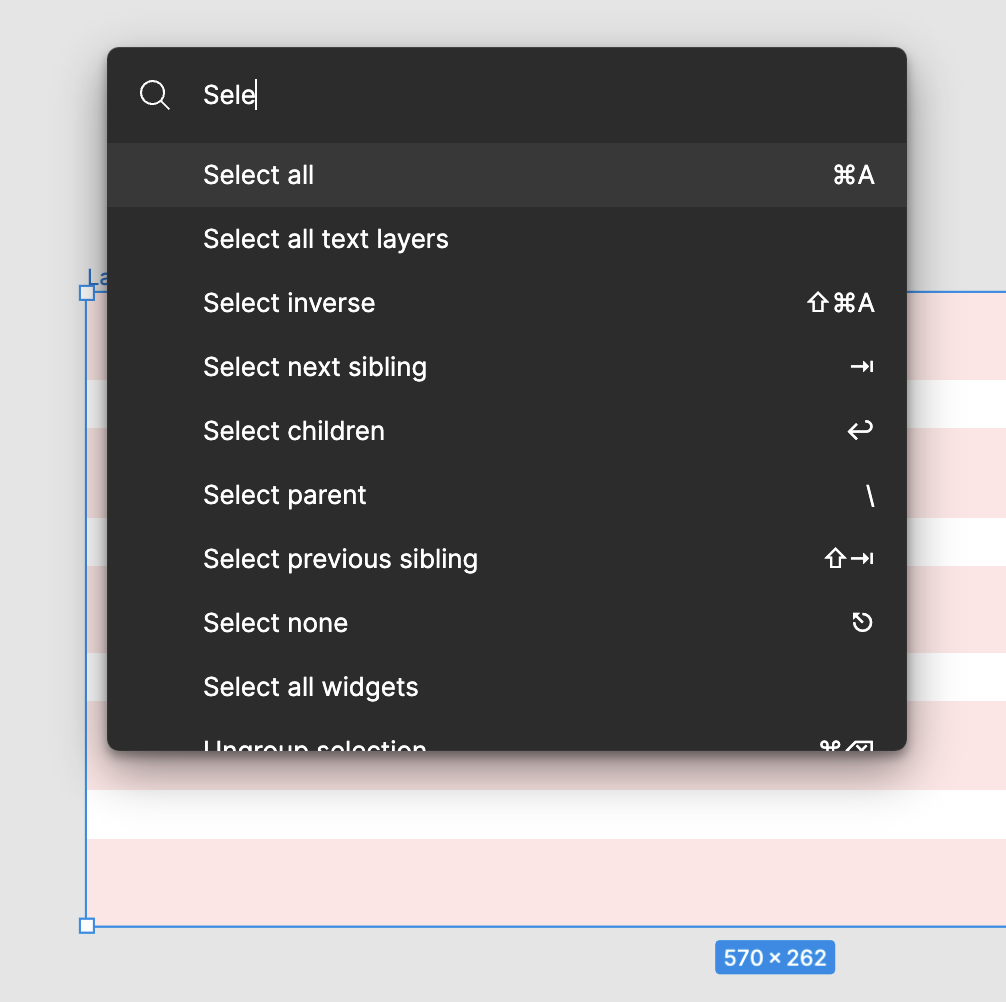Click the search magnifier icon
Image resolution: width=1006 pixels, height=1002 pixels.
point(155,95)
